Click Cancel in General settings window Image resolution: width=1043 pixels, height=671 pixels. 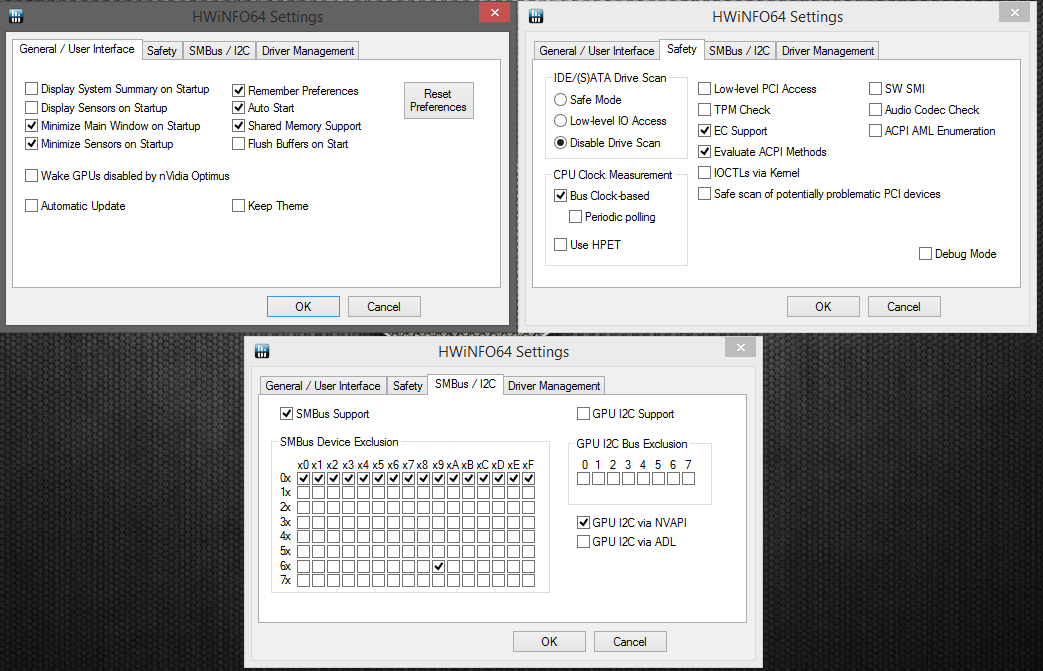[384, 307]
